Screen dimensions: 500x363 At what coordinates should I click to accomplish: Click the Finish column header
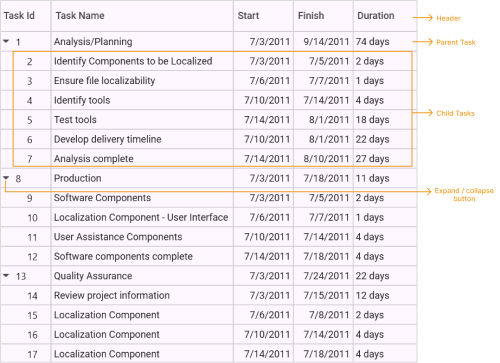311,16
